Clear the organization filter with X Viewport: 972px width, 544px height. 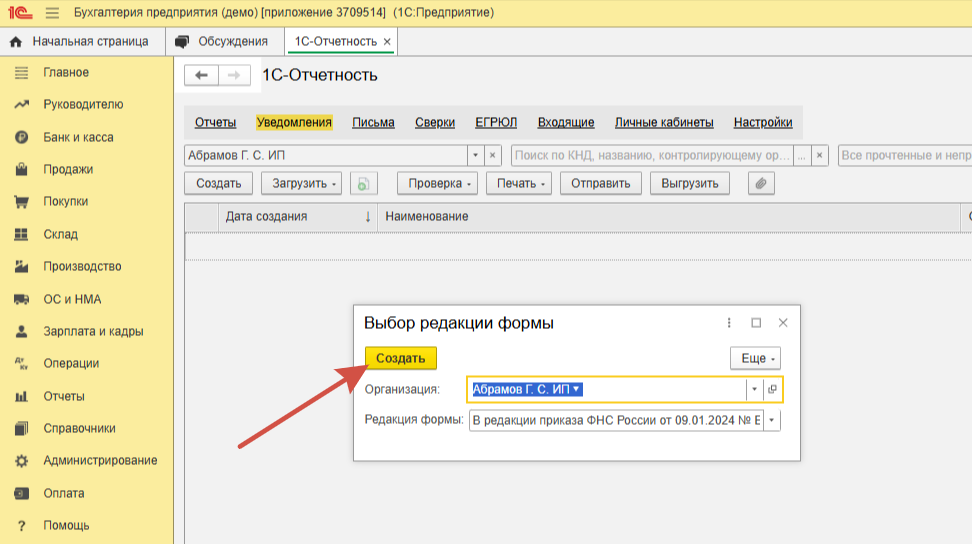coord(492,156)
